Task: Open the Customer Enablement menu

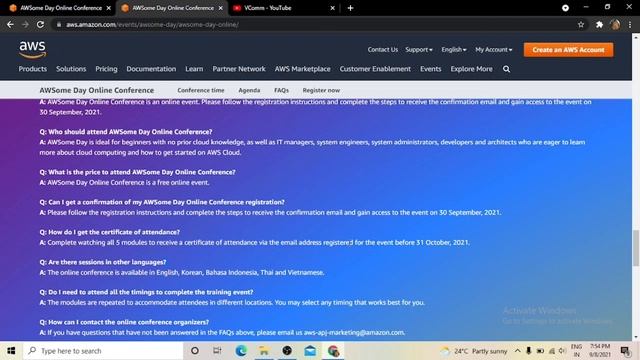Action: tap(375, 69)
